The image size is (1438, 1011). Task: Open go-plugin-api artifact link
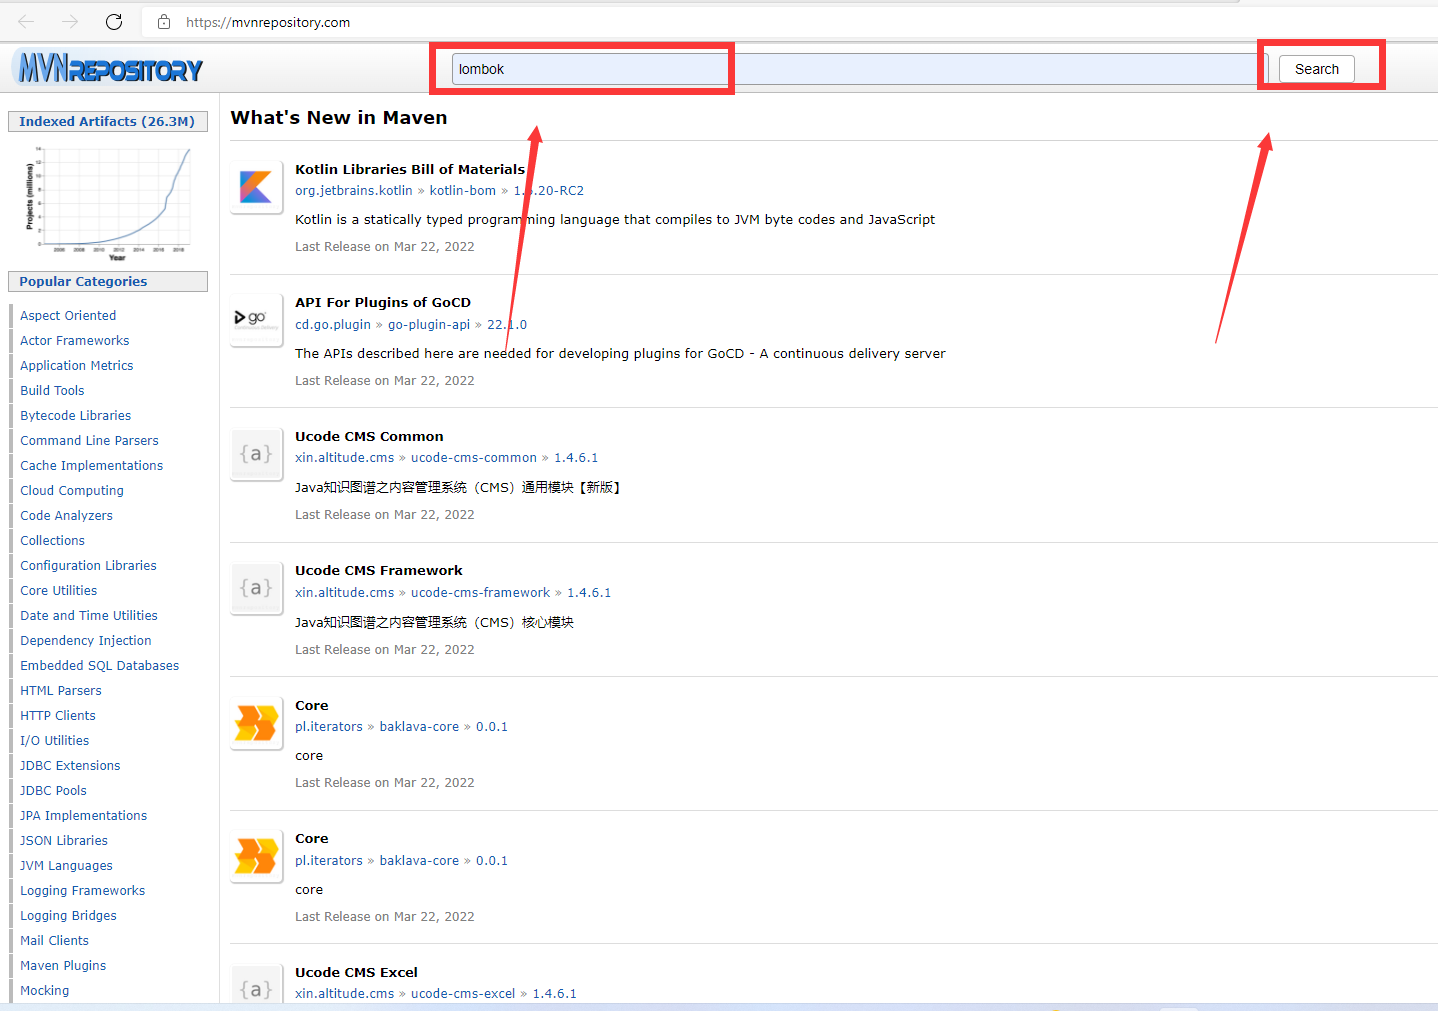point(429,324)
